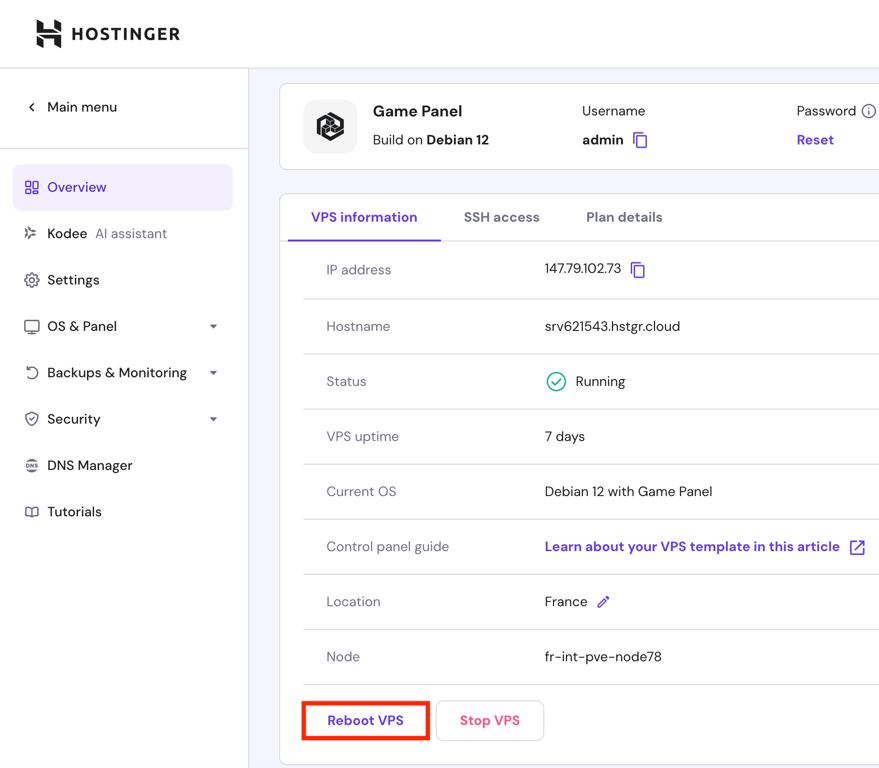This screenshot has width=879, height=768.
Task: Click the external link icon on the article link
Action: pos(857,547)
